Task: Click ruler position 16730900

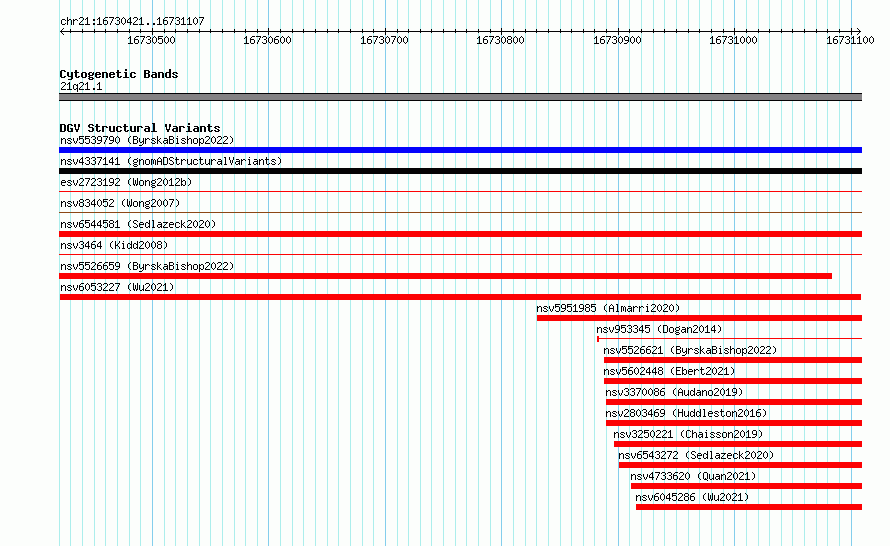Action: pos(618,40)
